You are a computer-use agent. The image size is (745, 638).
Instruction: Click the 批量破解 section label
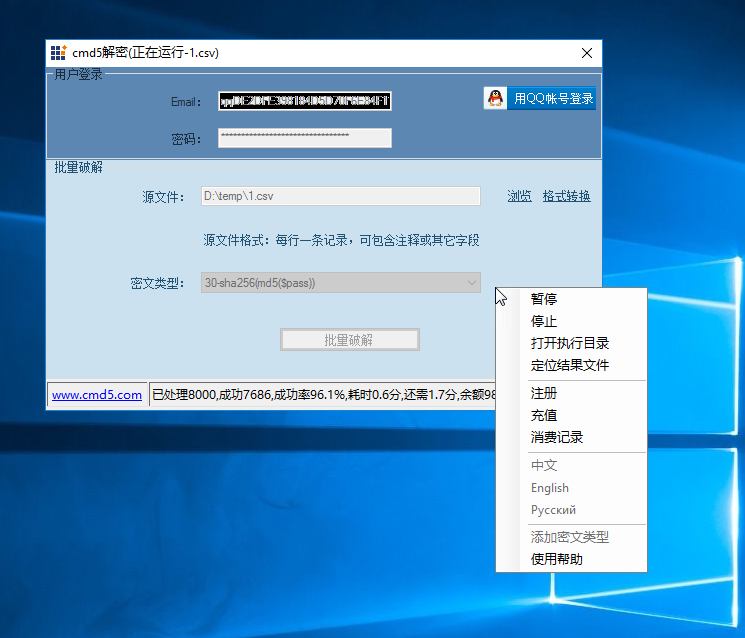tap(78, 167)
